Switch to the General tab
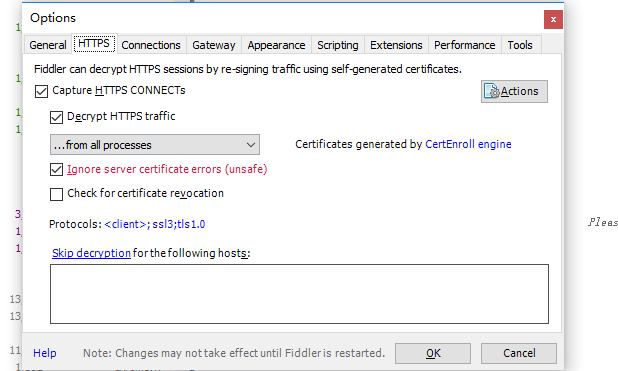The height and width of the screenshot is (371, 618). pyautogui.click(x=48, y=45)
